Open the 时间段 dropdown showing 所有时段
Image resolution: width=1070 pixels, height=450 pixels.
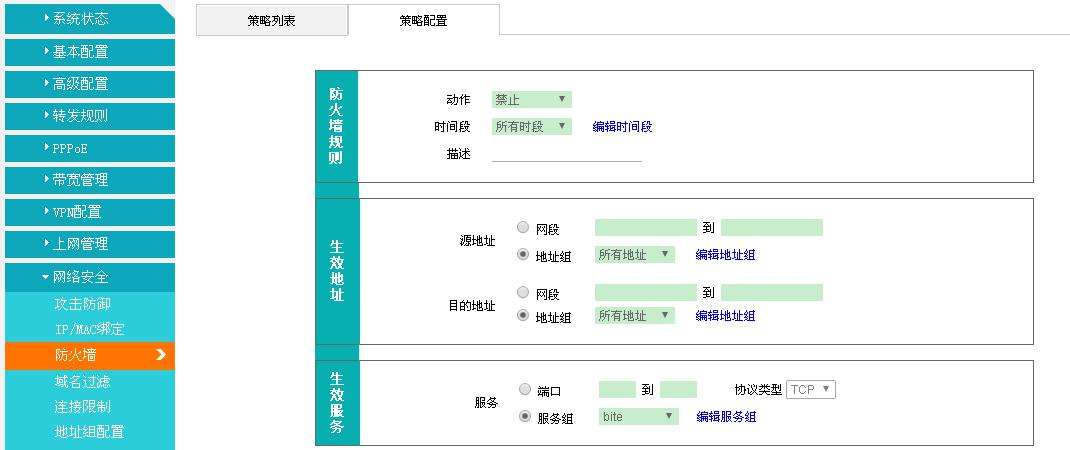(531, 127)
